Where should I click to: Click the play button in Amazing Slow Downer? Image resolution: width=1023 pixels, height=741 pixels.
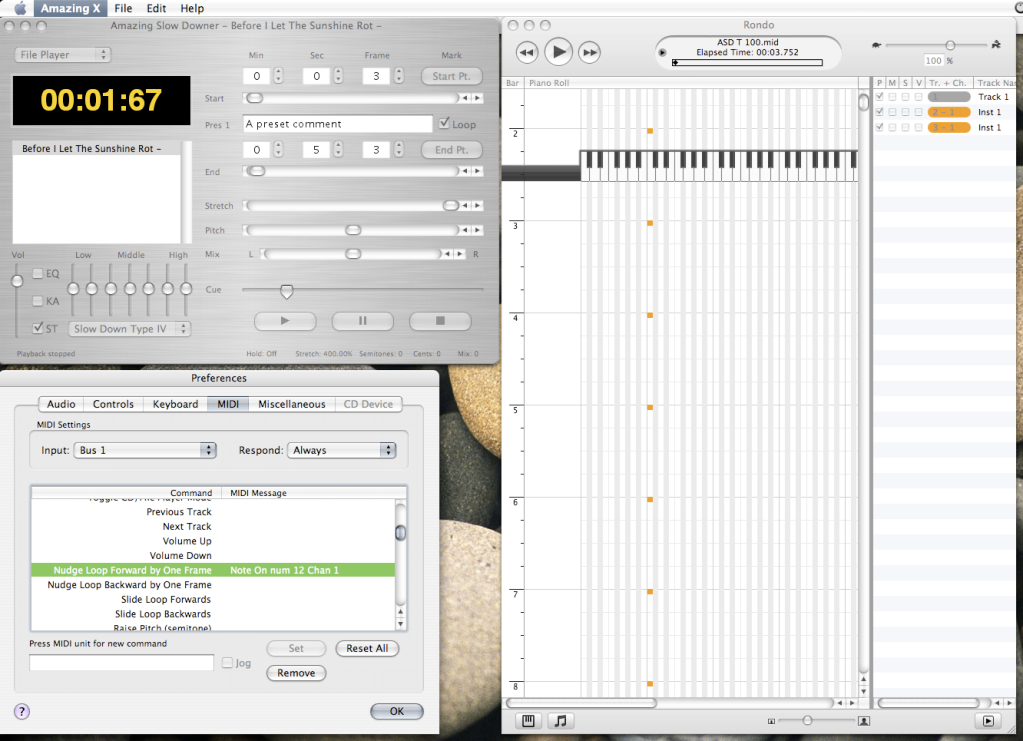285,321
